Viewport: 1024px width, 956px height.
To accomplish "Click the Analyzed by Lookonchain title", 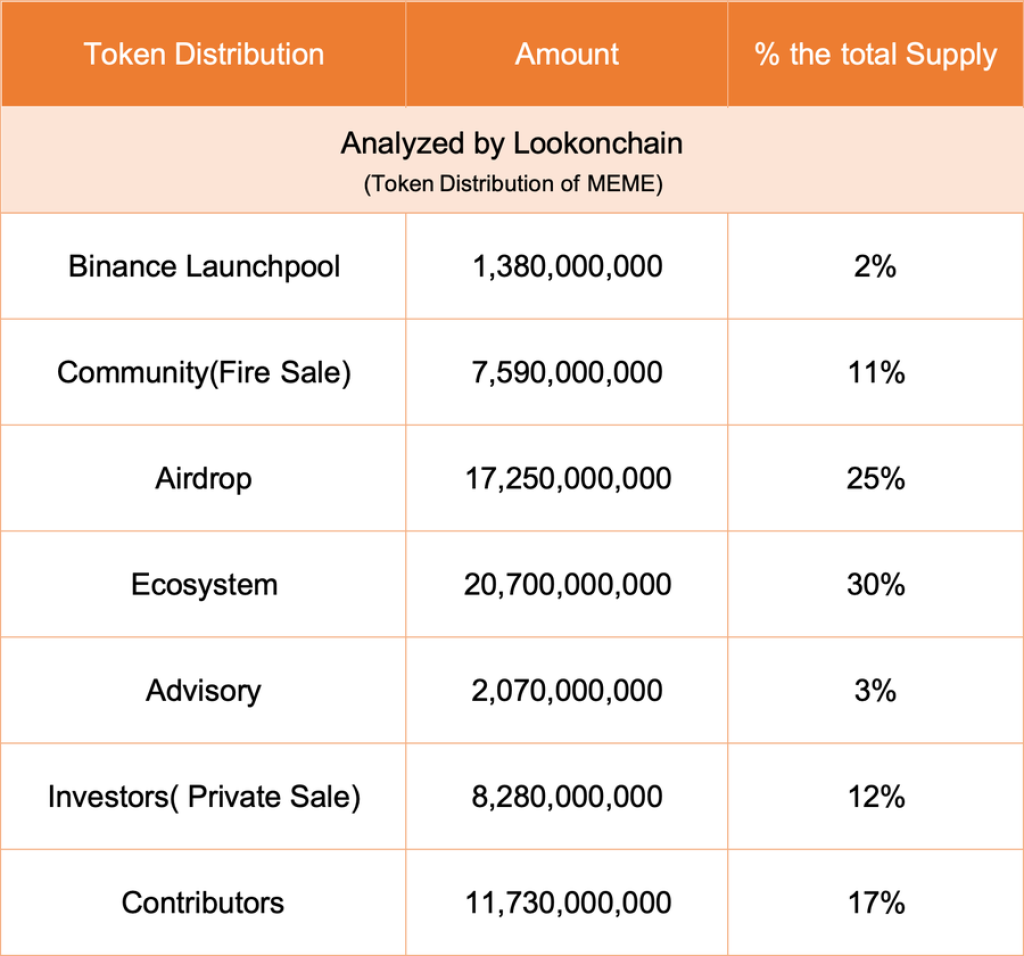I will pyautogui.click(x=512, y=144).
